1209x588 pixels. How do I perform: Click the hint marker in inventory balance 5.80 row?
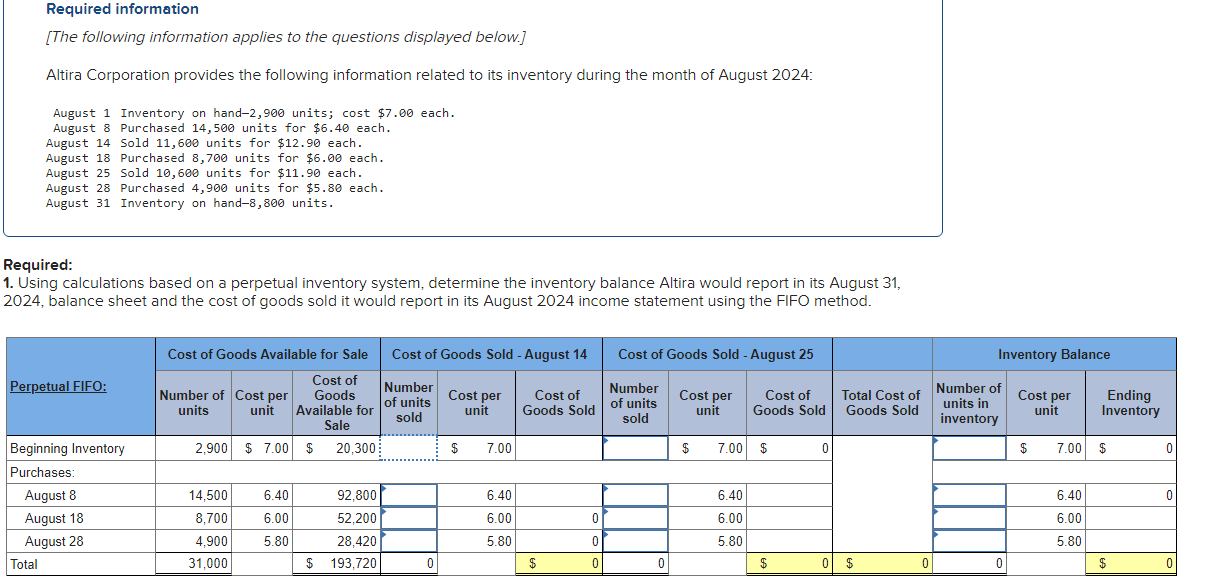tap(937, 534)
